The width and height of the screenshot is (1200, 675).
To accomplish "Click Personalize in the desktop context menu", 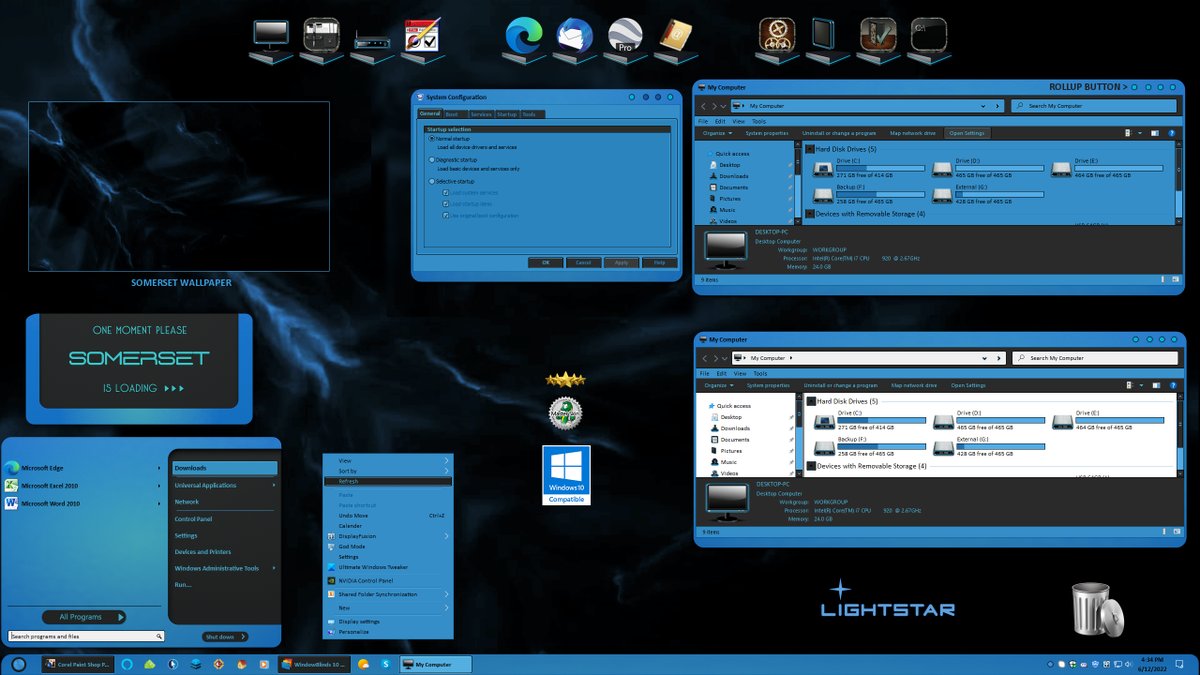I will point(387,632).
